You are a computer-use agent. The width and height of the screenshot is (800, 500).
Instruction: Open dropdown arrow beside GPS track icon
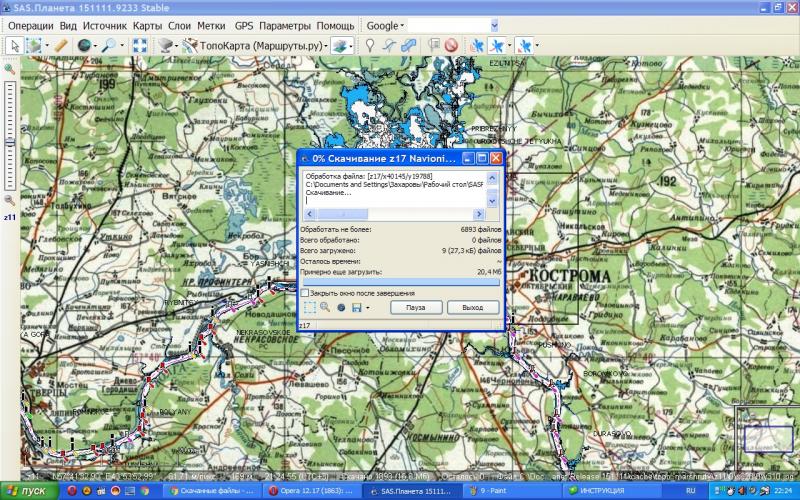[x=509, y=46]
